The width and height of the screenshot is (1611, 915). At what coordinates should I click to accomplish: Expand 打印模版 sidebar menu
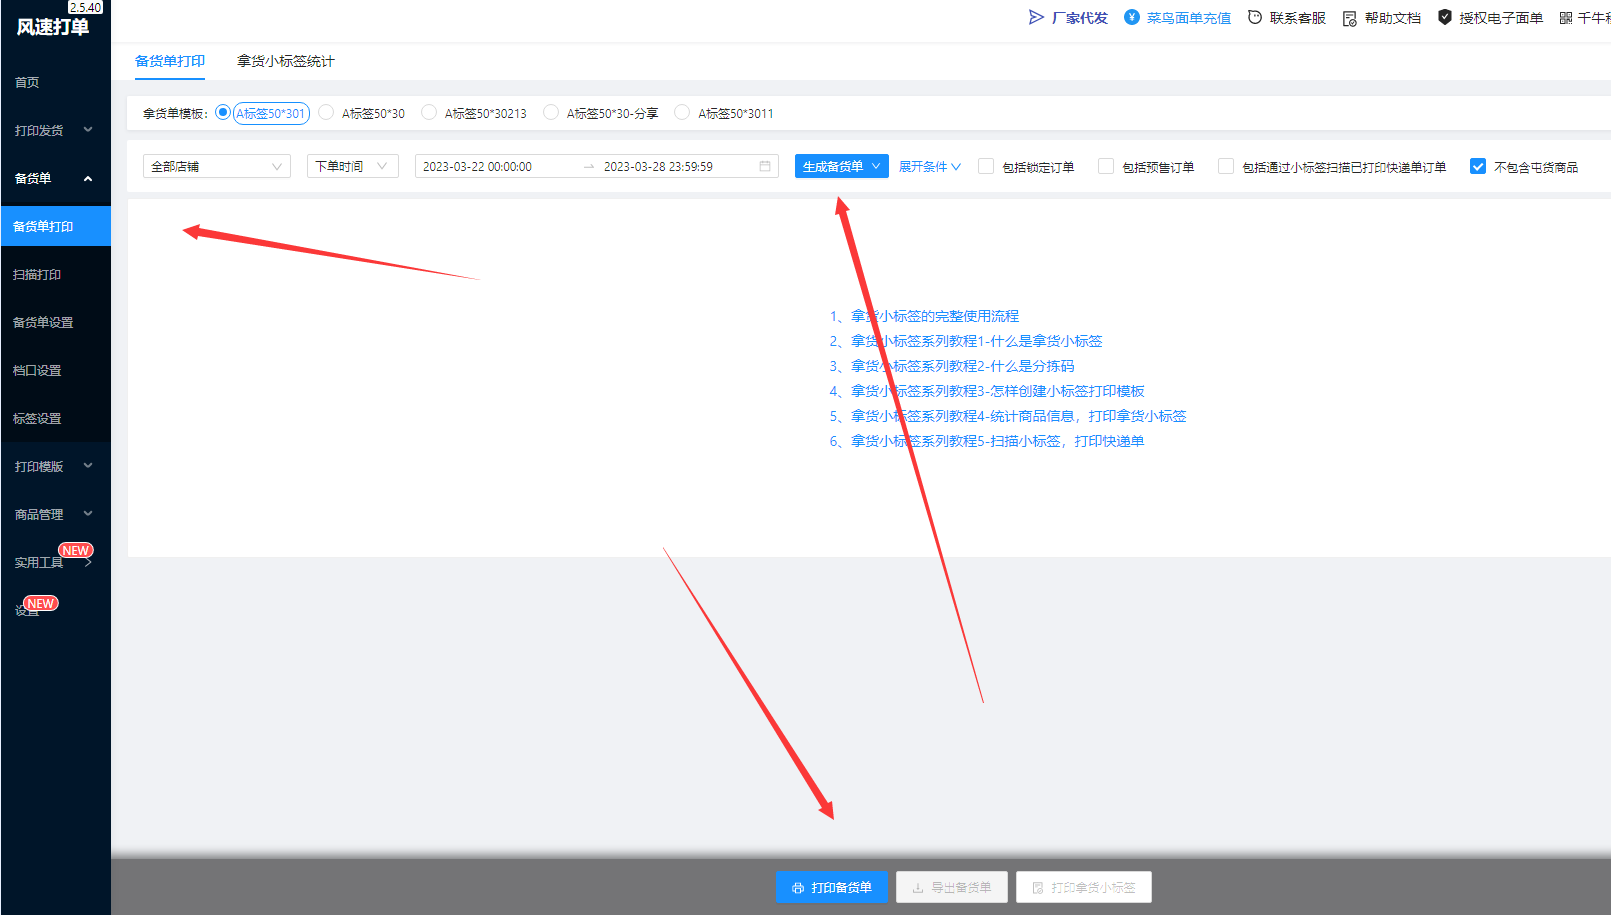coord(55,466)
